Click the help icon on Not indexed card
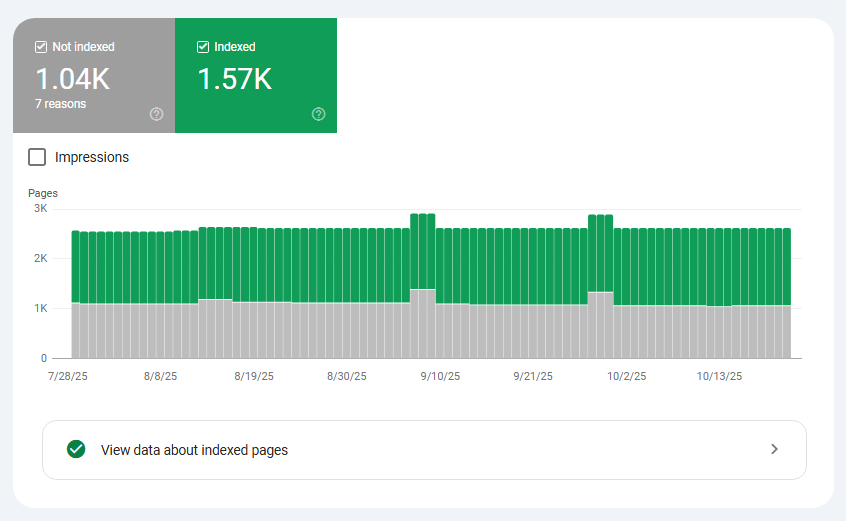Viewport: 846px width, 521px height. point(156,114)
